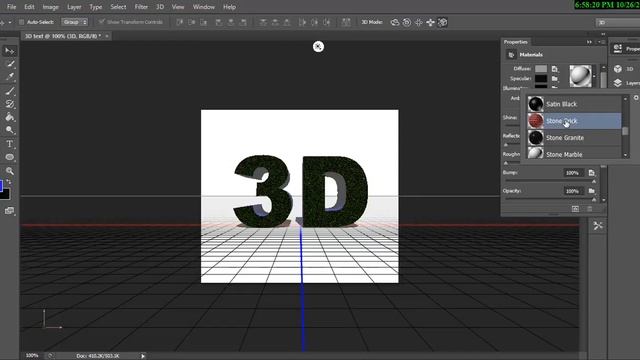Choose the Stone Granite material

(x=573, y=138)
